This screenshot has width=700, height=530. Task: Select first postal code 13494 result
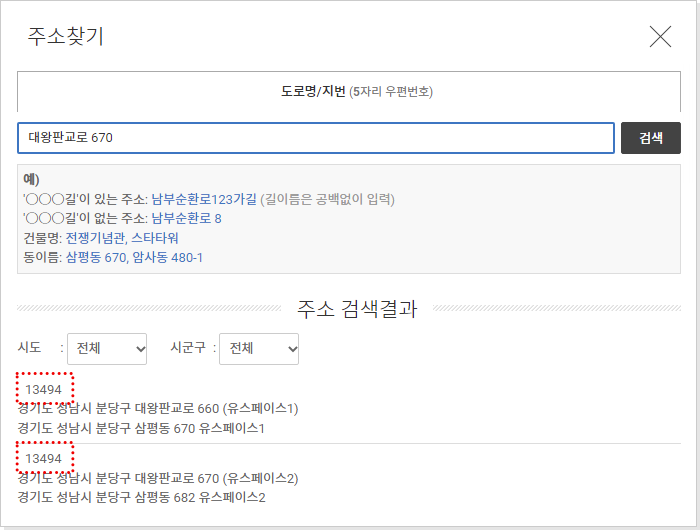pos(44,390)
